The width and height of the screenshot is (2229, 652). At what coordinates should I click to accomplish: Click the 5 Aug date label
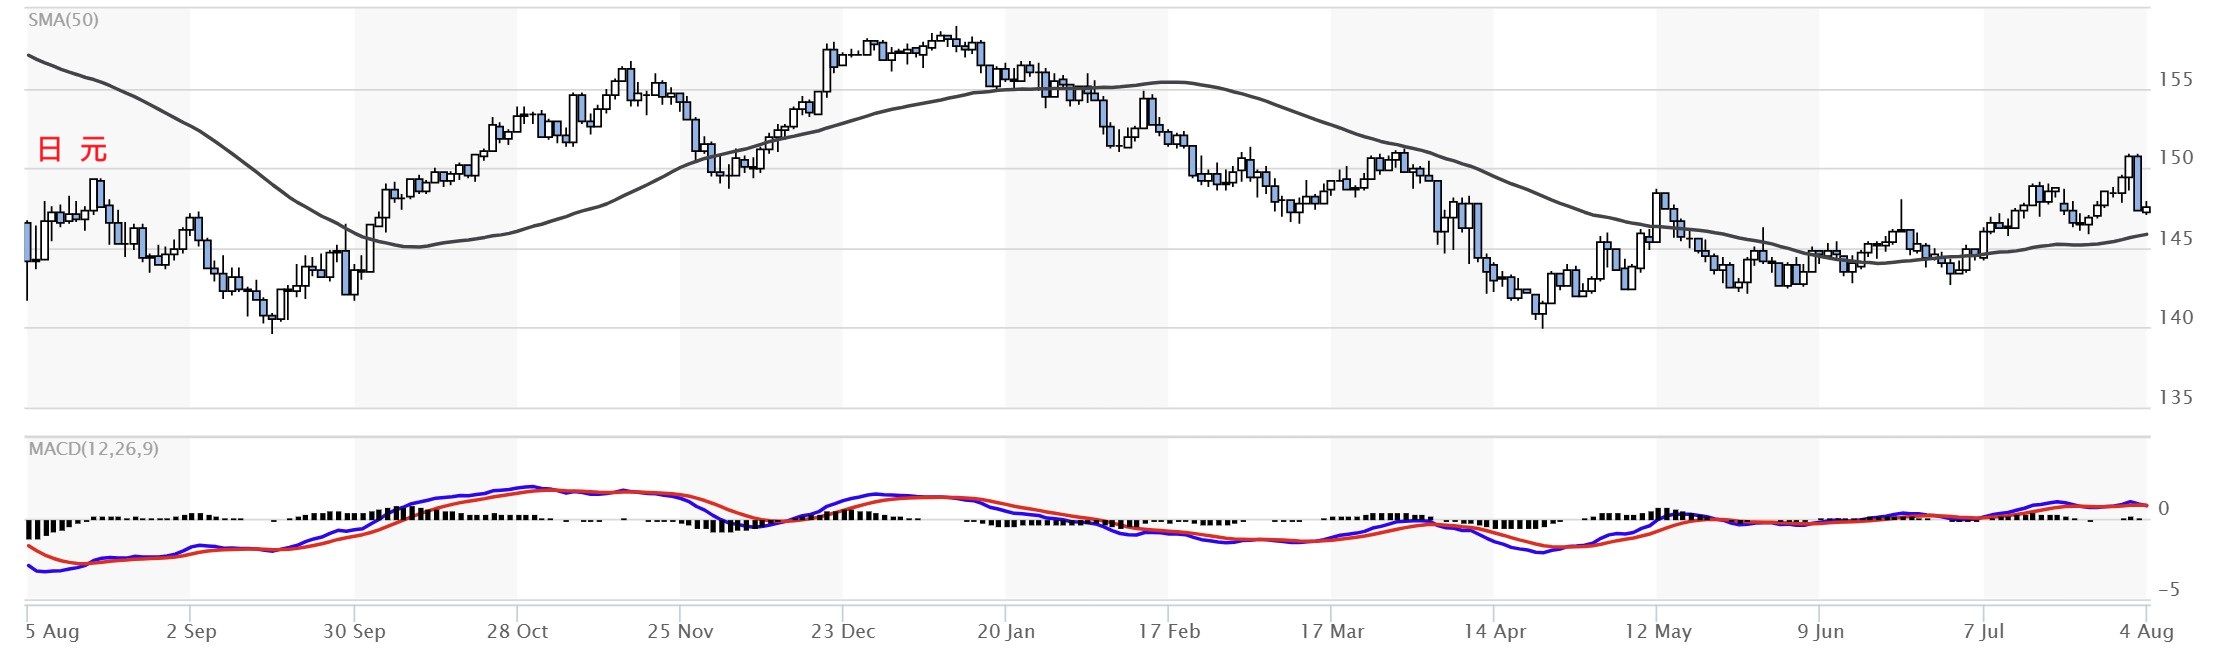[x=53, y=632]
